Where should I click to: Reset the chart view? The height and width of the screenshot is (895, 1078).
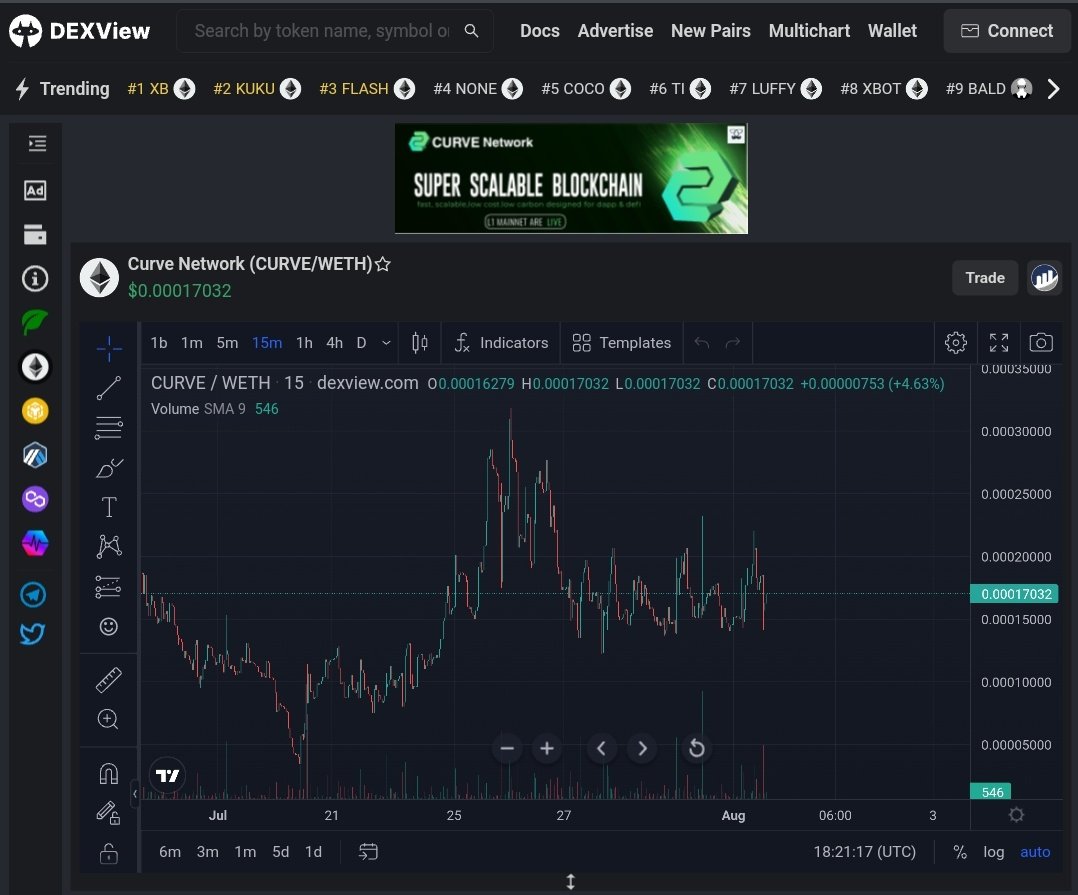(x=696, y=749)
